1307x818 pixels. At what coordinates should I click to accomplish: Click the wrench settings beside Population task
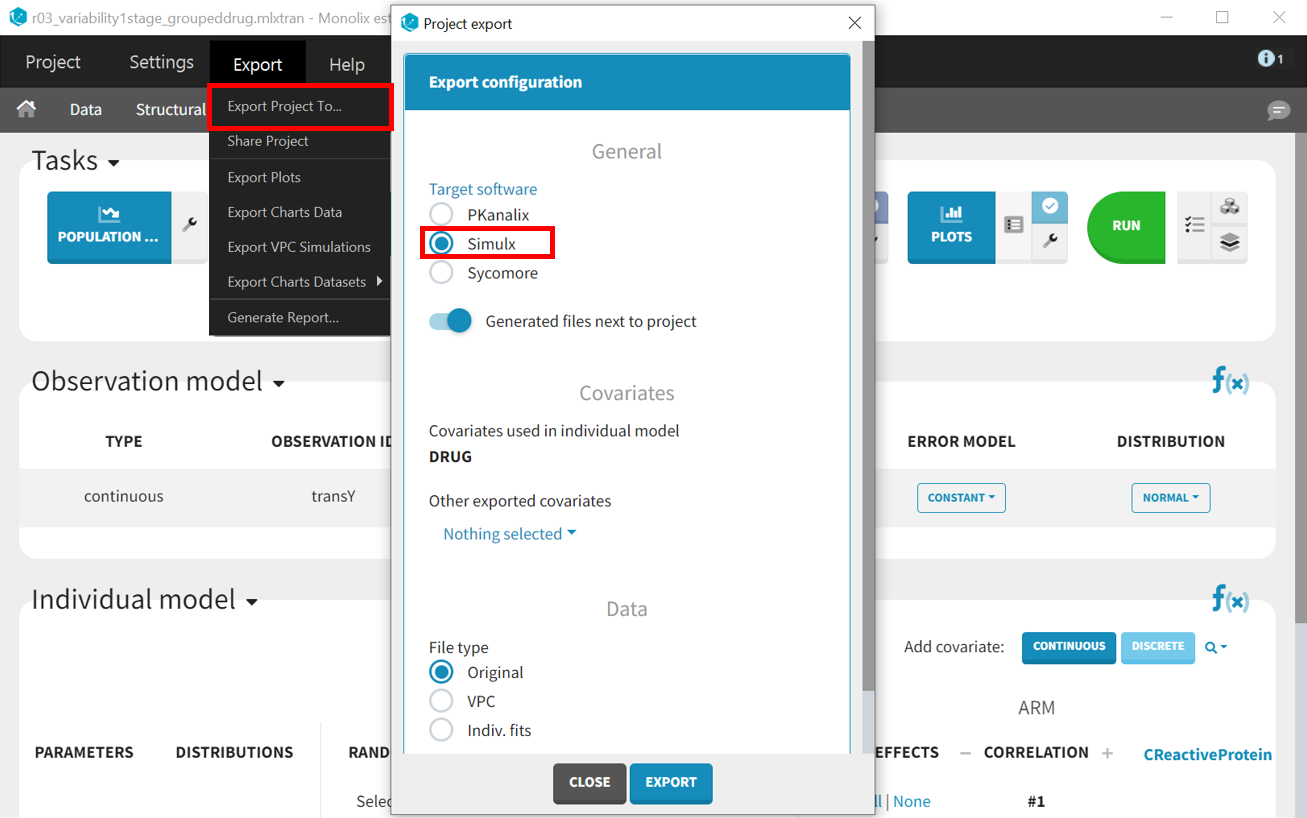pyautogui.click(x=189, y=226)
